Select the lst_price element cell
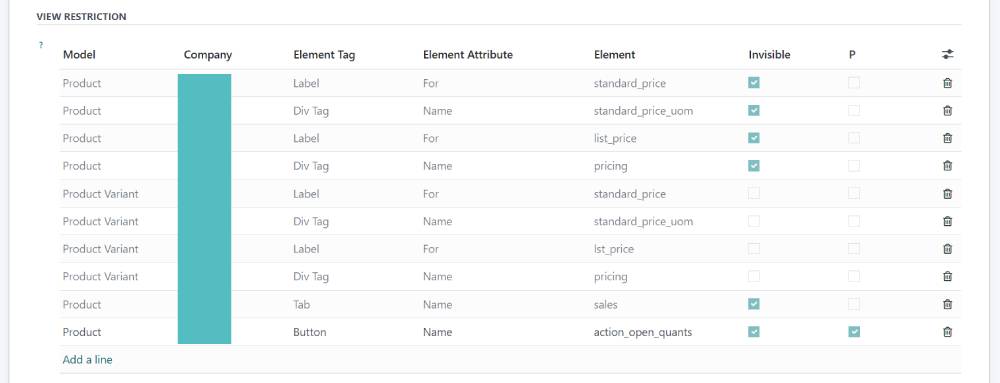 pyautogui.click(x=614, y=249)
